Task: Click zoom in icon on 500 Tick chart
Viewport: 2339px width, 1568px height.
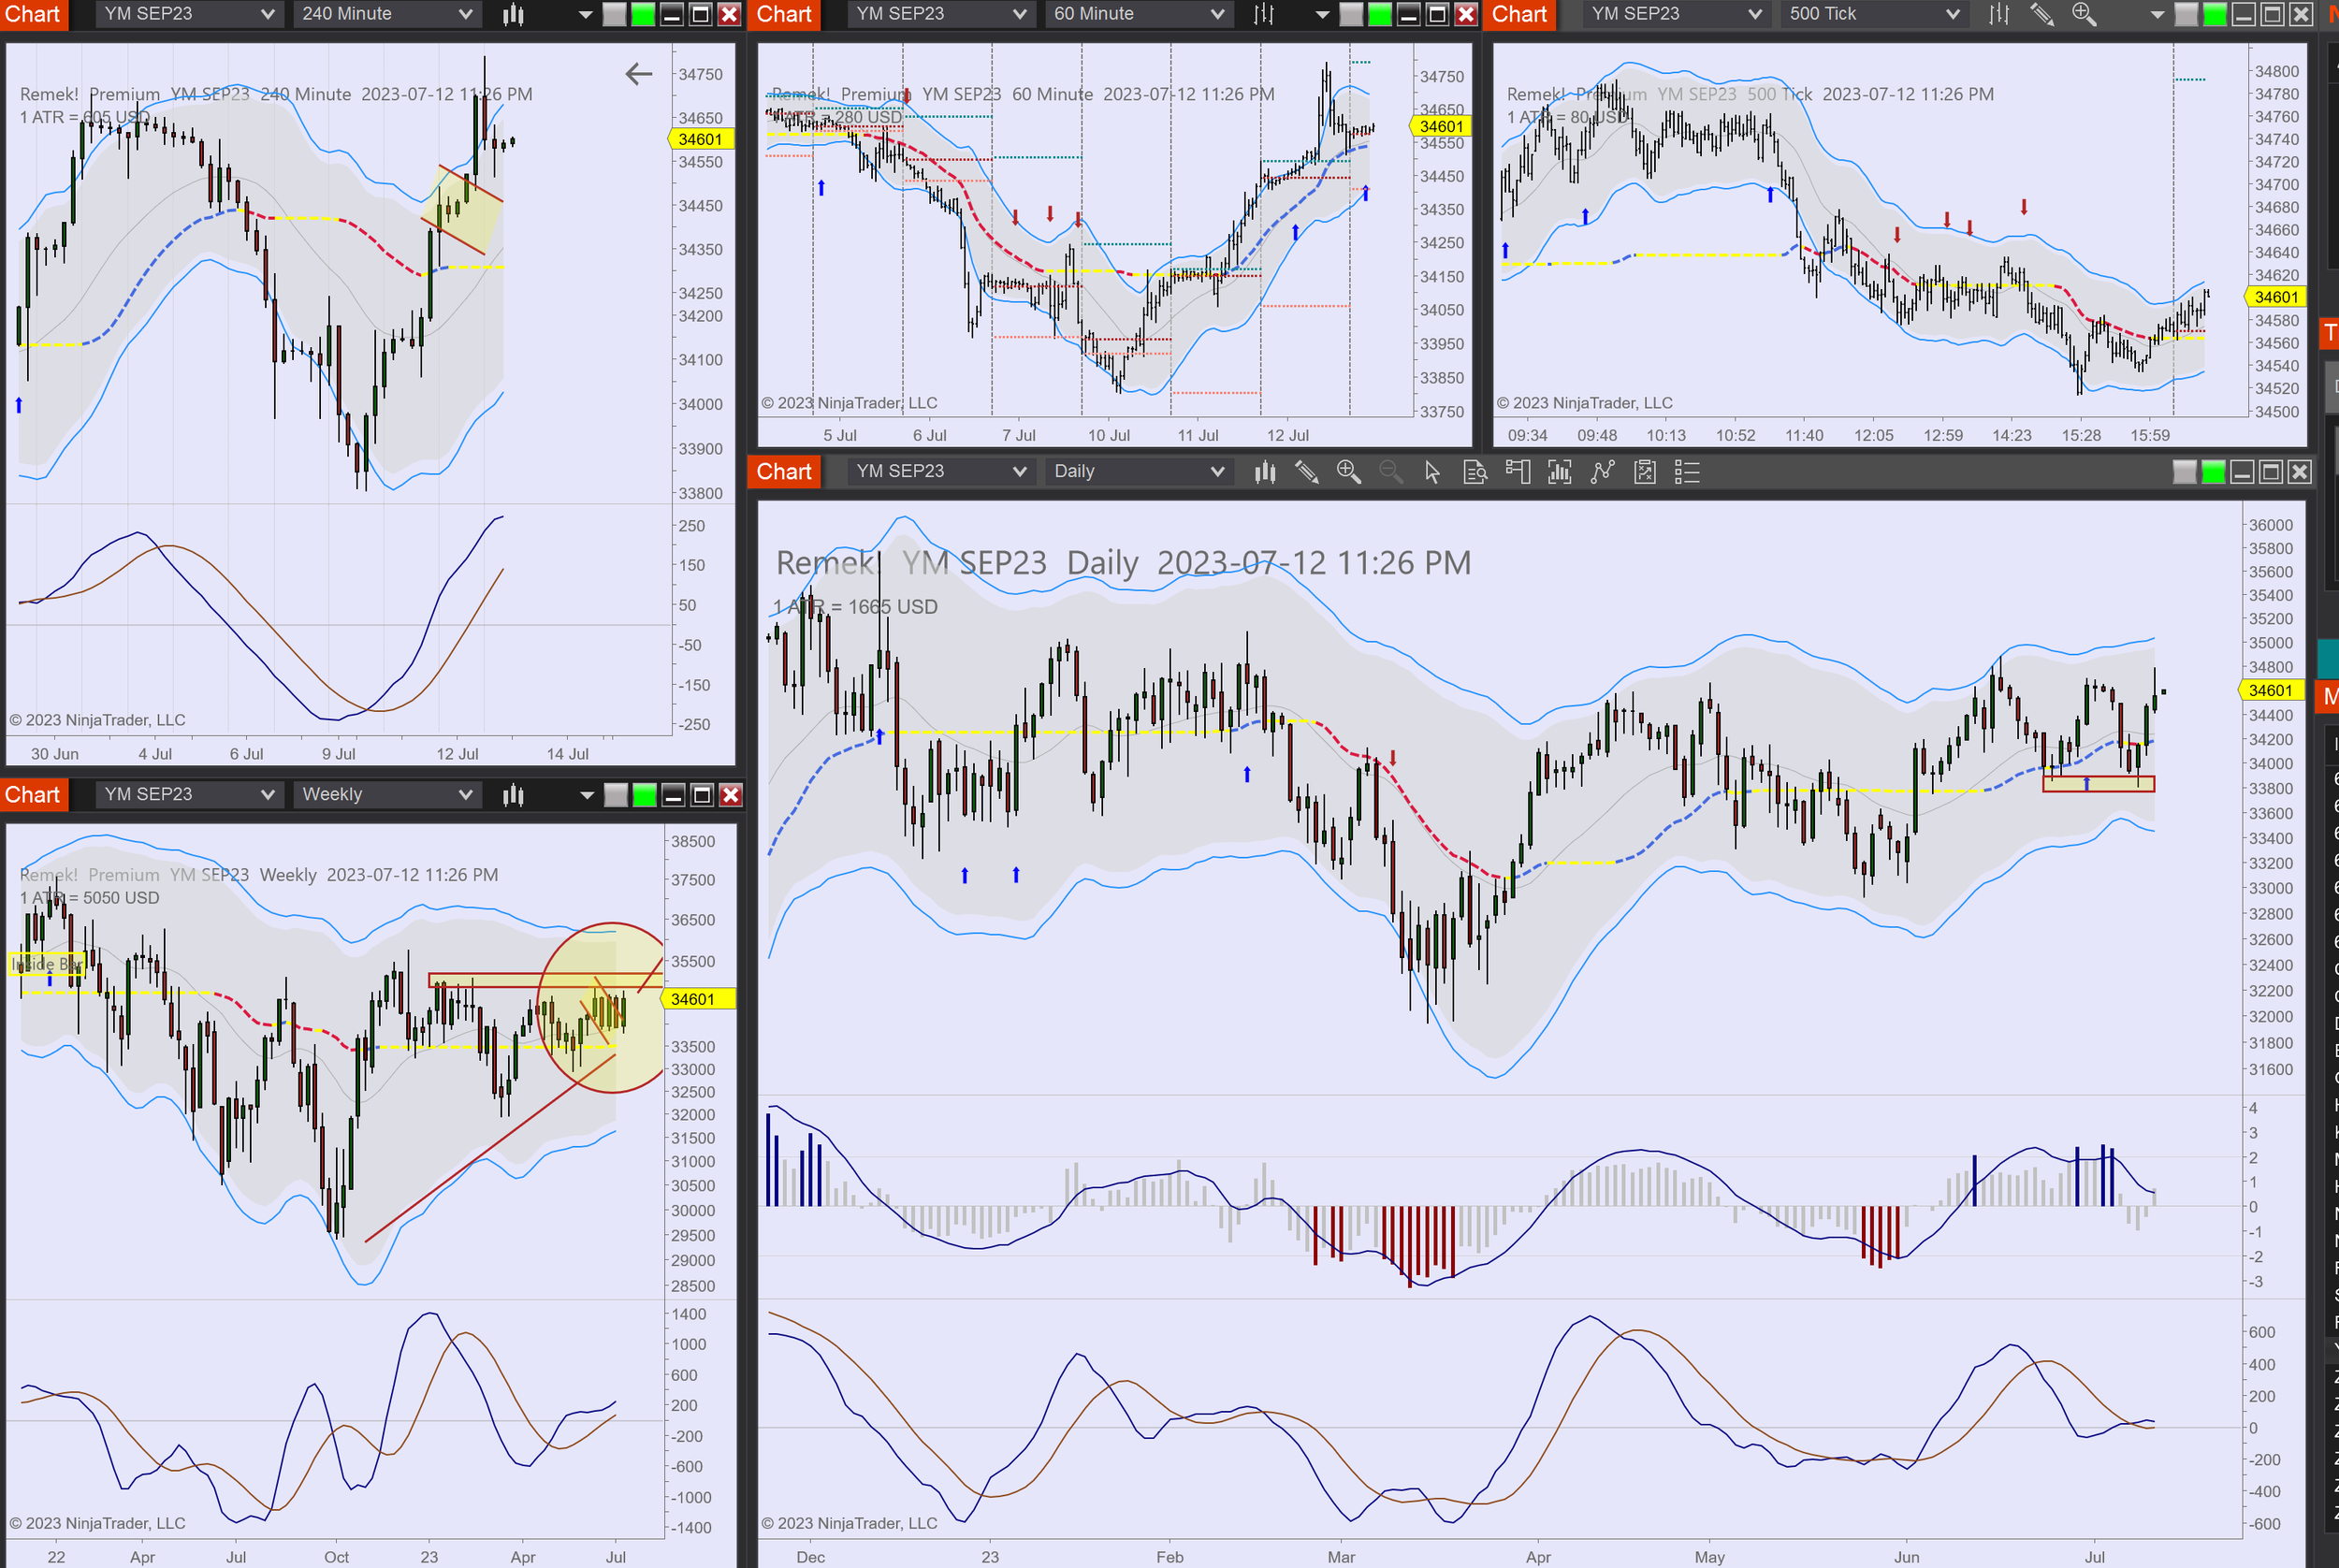Action: tap(2084, 14)
